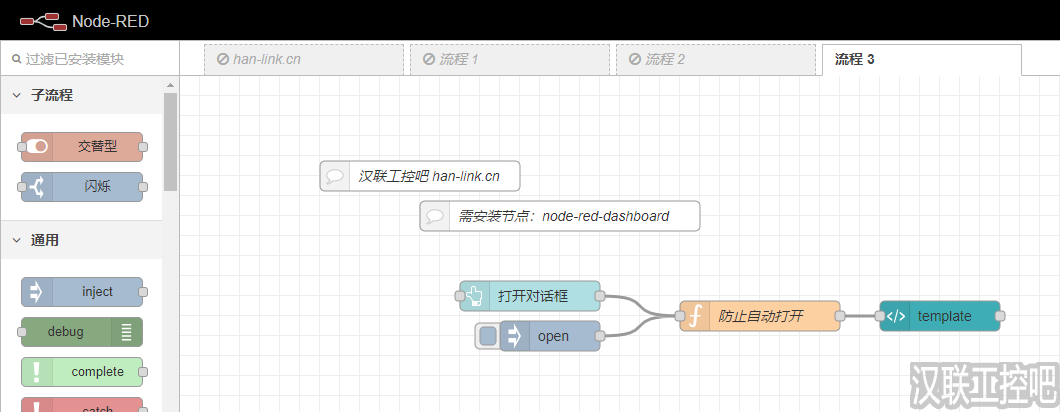Collapse the 通用 palette category
The width and height of the screenshot is (1060, 412).
pos(18,240)
